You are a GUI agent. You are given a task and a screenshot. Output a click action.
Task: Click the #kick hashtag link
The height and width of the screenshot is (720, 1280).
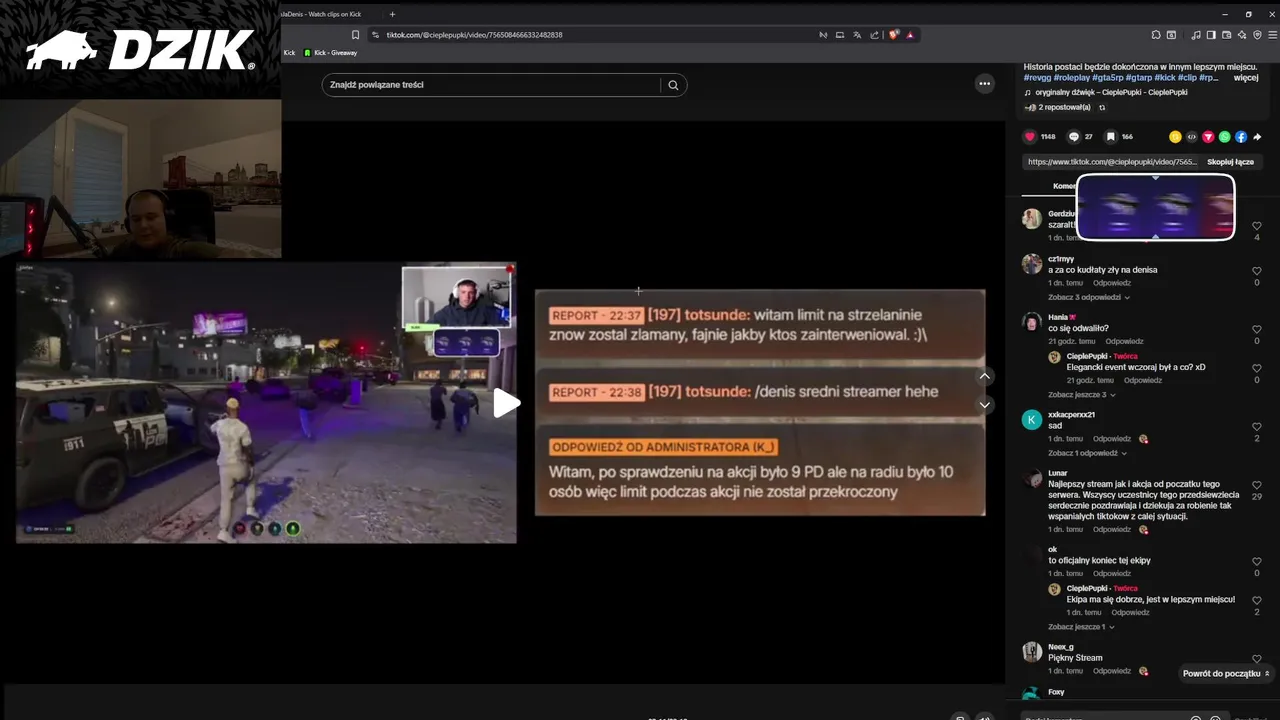click(x=1165, y=77)
